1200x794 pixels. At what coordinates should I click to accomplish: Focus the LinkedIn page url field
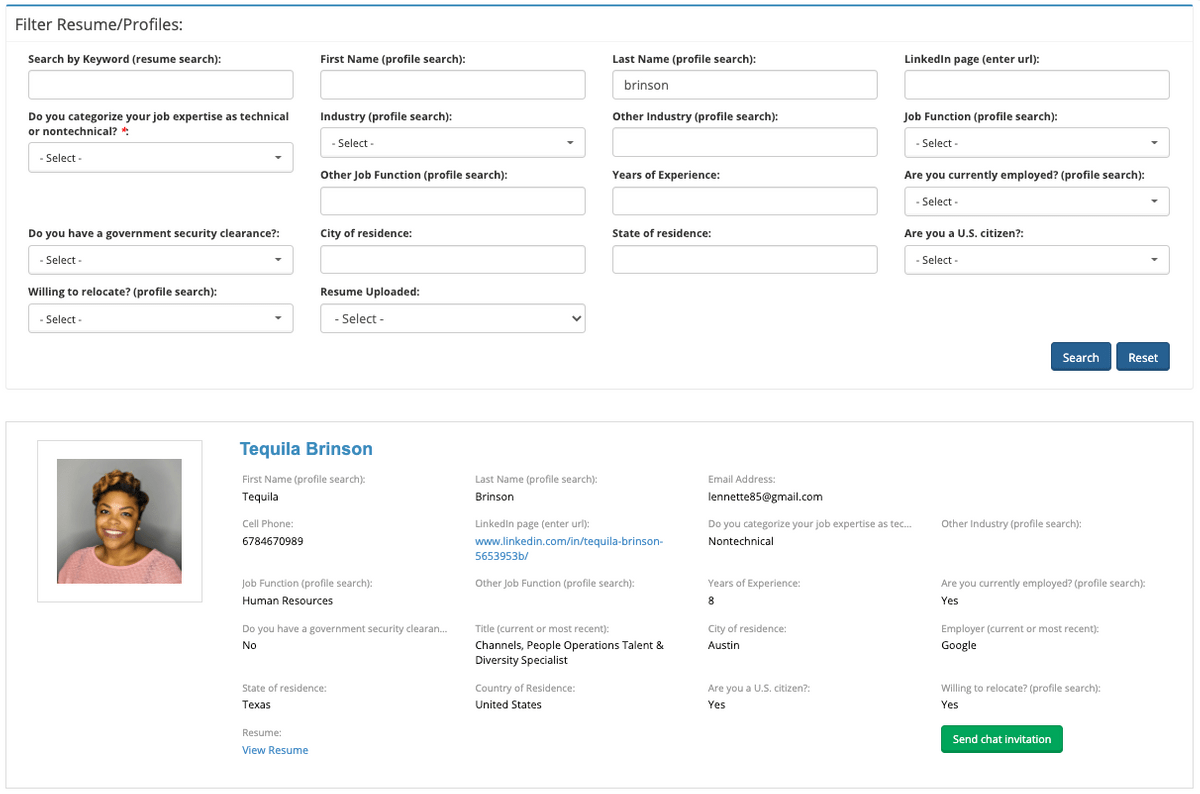[1036, 85]
